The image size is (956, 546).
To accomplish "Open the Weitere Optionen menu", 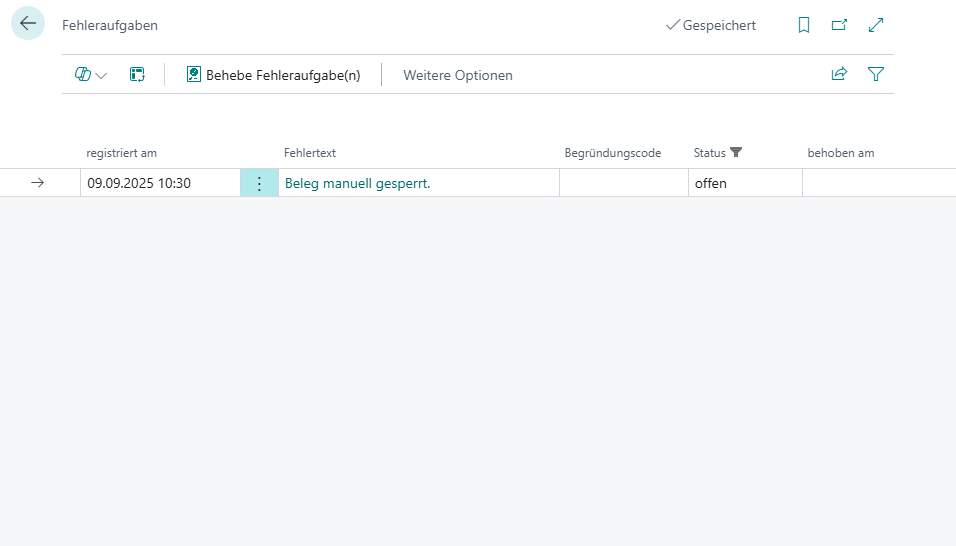I will click(457, 75).
